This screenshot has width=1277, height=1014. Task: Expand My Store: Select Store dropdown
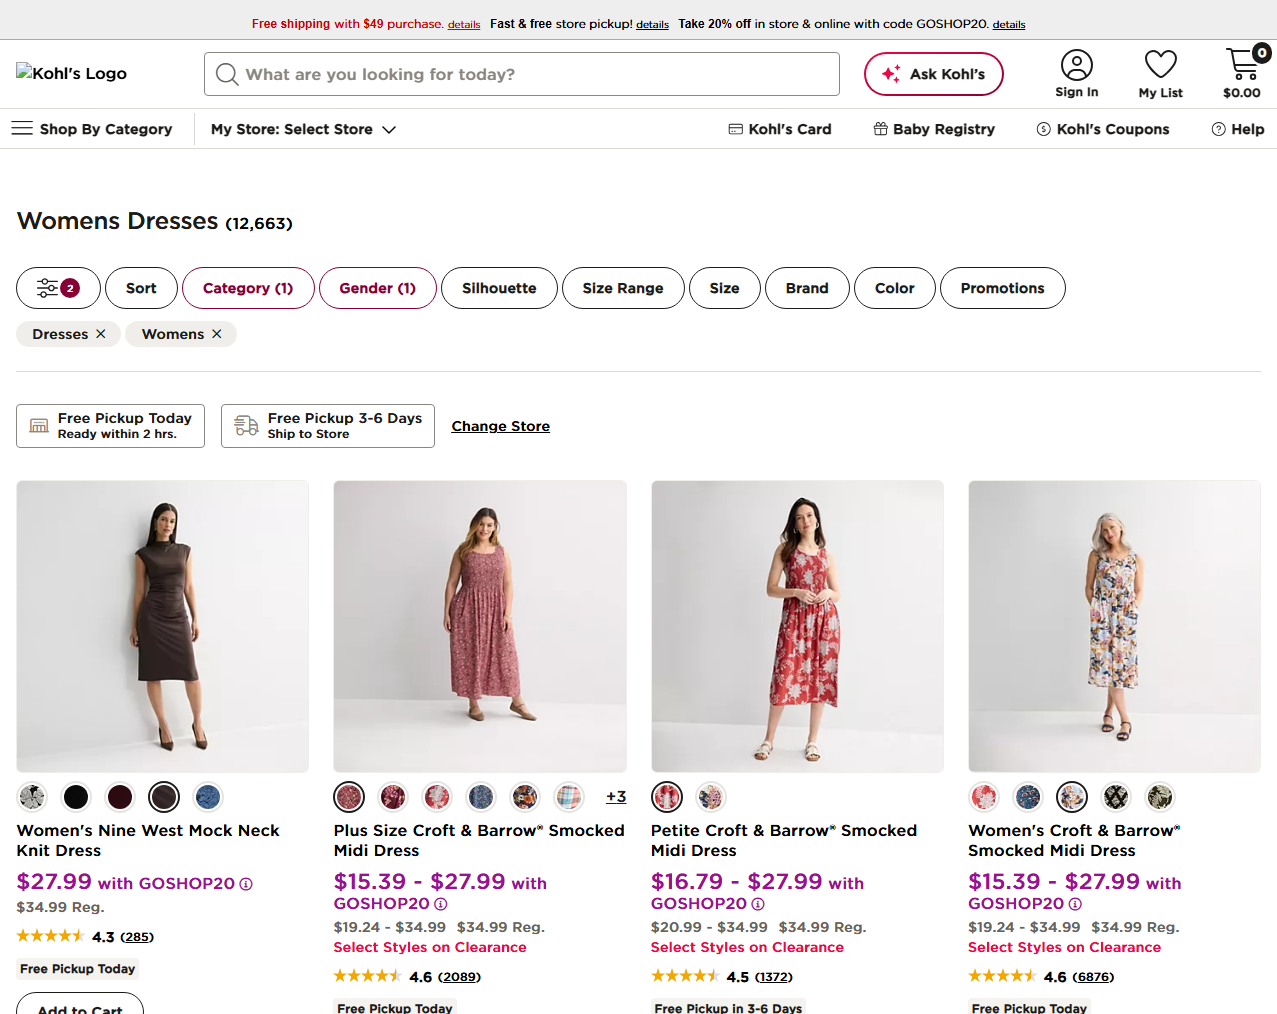tap(303, 129)
